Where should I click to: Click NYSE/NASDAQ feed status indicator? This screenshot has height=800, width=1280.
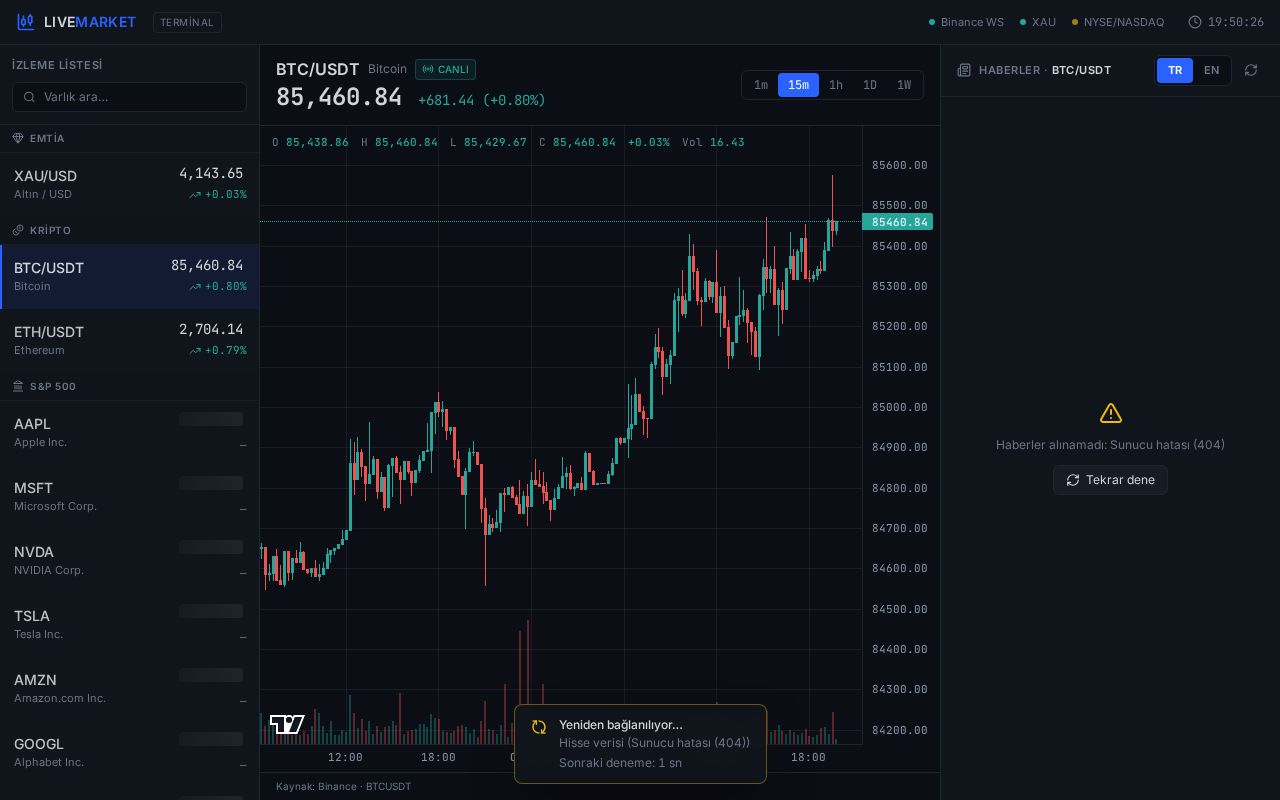pyautogui.click(x=1118, y=22)
